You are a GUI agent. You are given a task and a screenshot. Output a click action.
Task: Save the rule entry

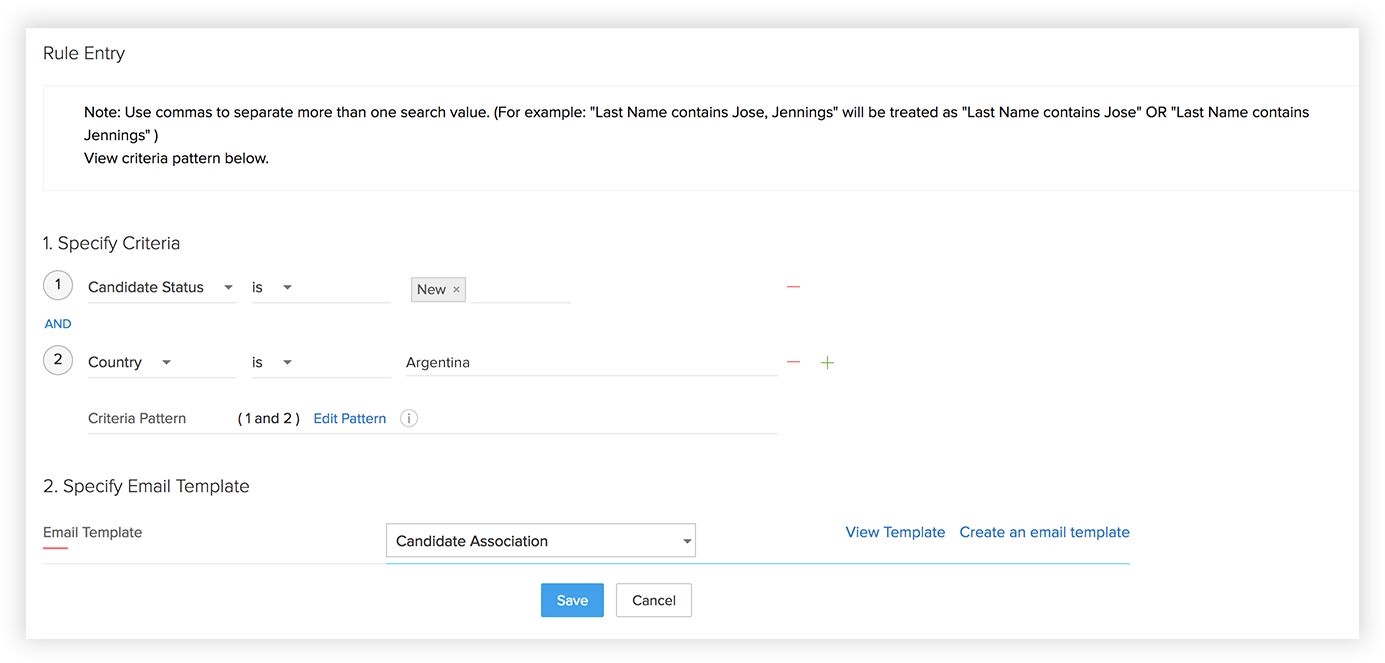[x=572, y=600]
